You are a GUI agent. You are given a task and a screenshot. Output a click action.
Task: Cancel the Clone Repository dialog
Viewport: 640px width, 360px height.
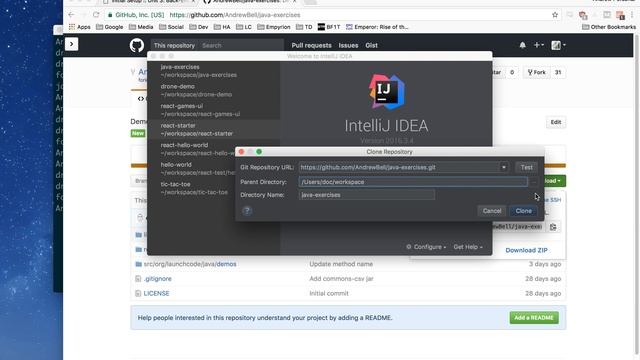tap(492, 211)
